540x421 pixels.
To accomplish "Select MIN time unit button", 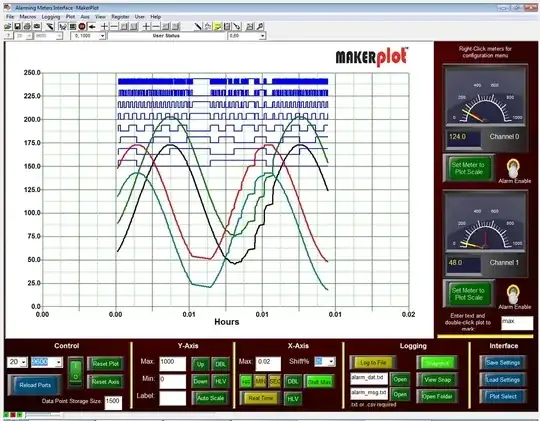I will (260, 382).
